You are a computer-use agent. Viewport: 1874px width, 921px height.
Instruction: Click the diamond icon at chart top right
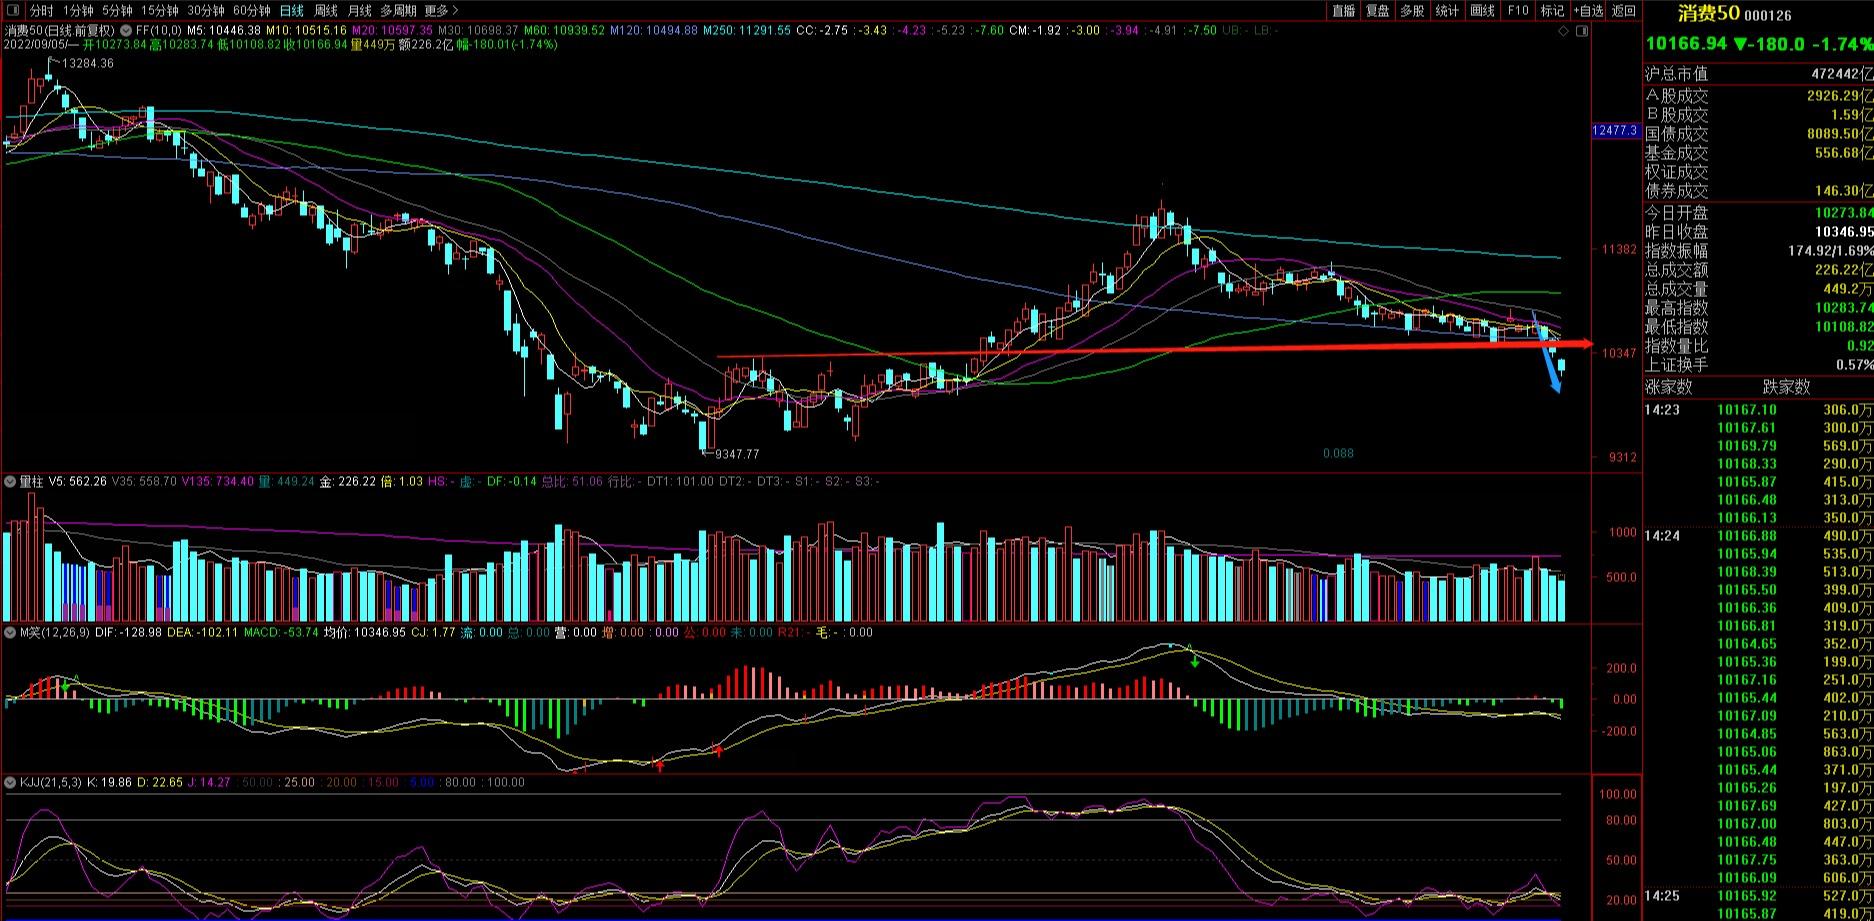[x=1564, y=32]
